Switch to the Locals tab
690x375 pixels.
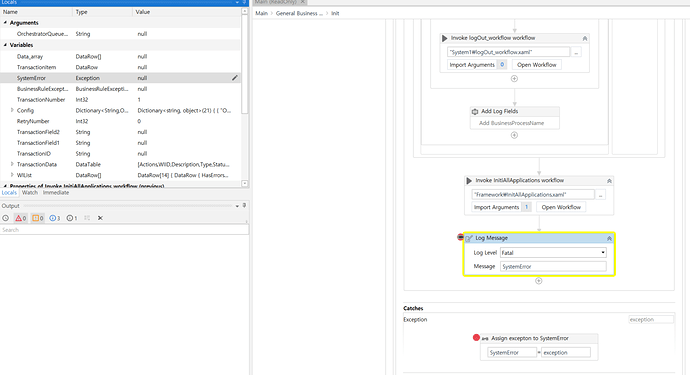pyautogui.click(x=9, y=192)
